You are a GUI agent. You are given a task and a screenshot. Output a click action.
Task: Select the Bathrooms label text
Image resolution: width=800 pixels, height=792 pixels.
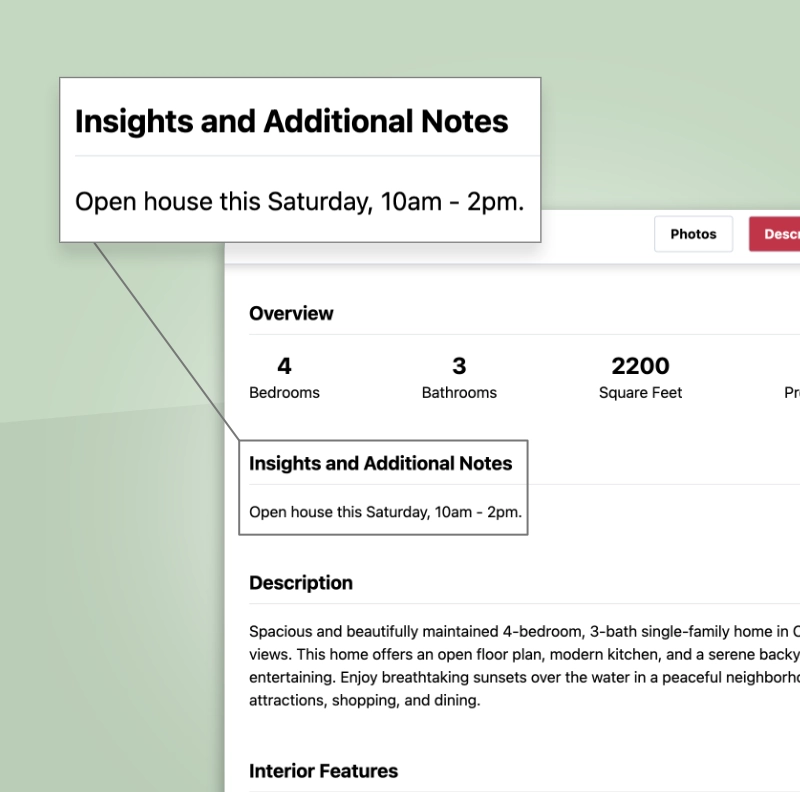point(459,393)
